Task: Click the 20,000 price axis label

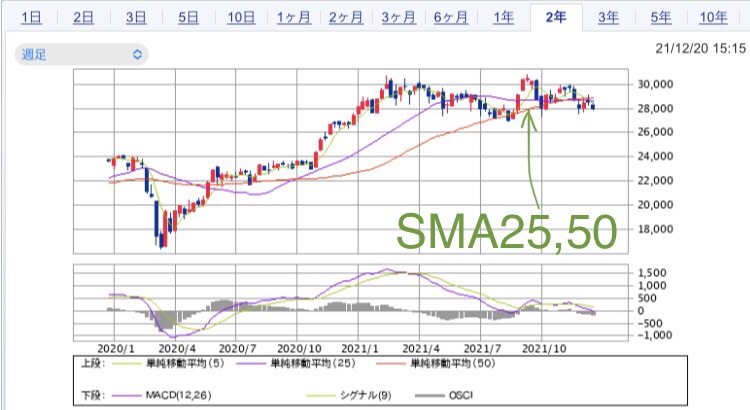Action: click(655, 205)
